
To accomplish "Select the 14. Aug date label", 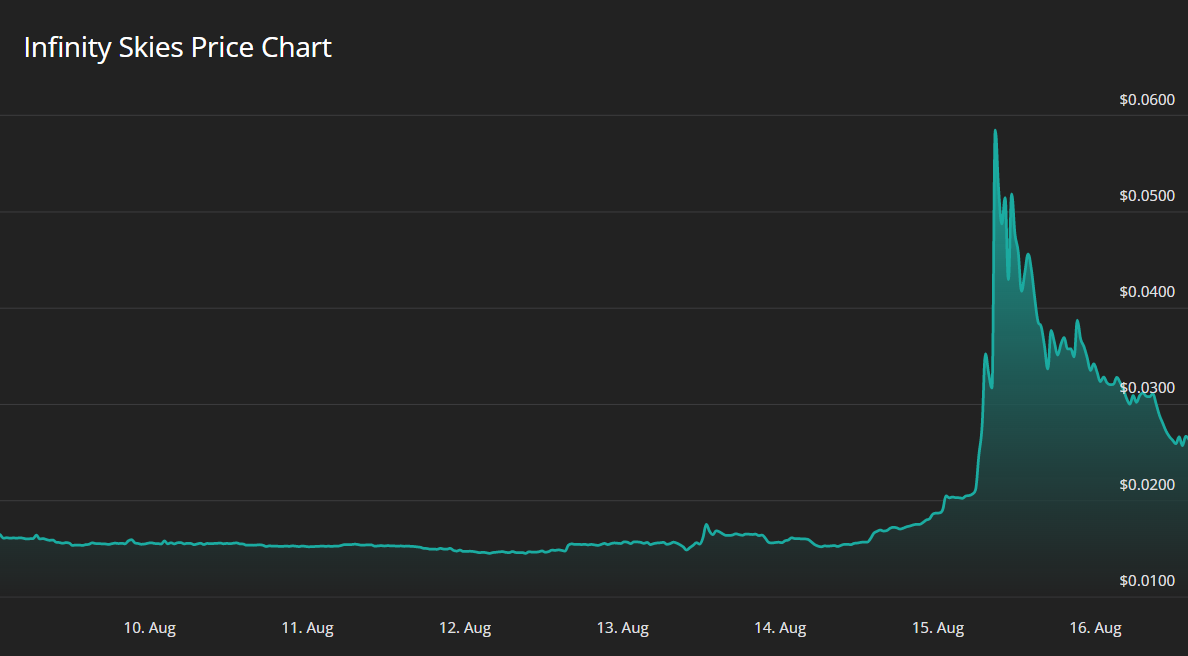I will [780, 628].
